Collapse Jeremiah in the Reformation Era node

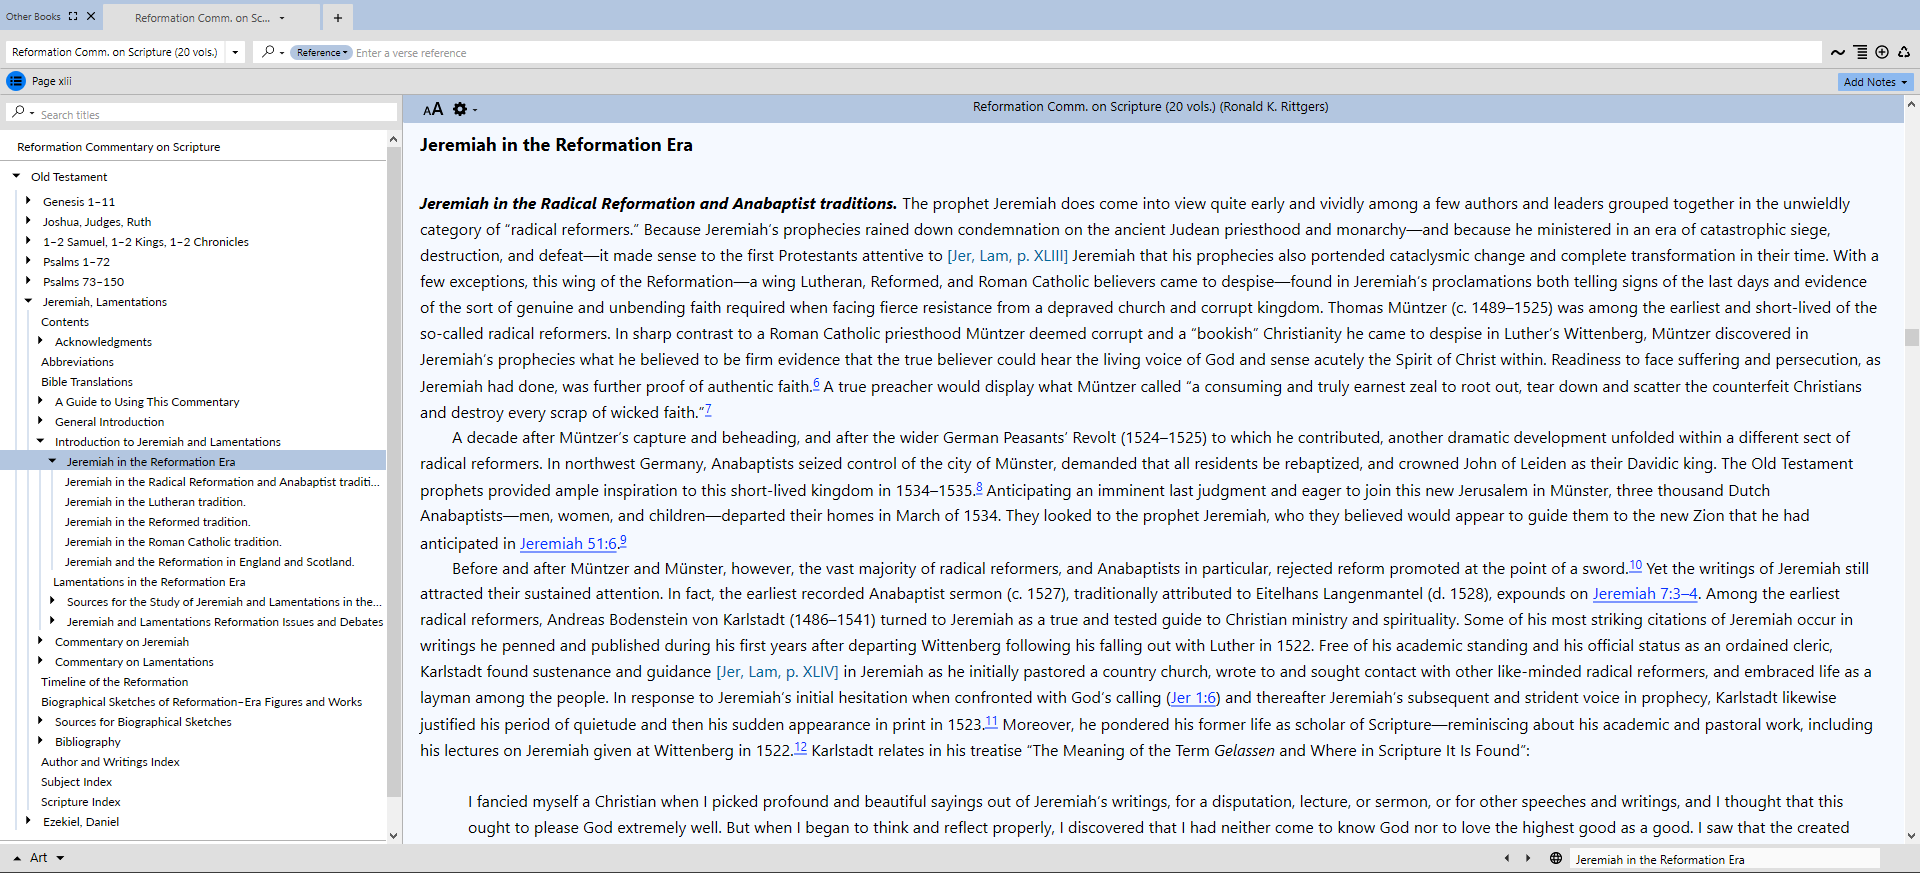[52, 461]
